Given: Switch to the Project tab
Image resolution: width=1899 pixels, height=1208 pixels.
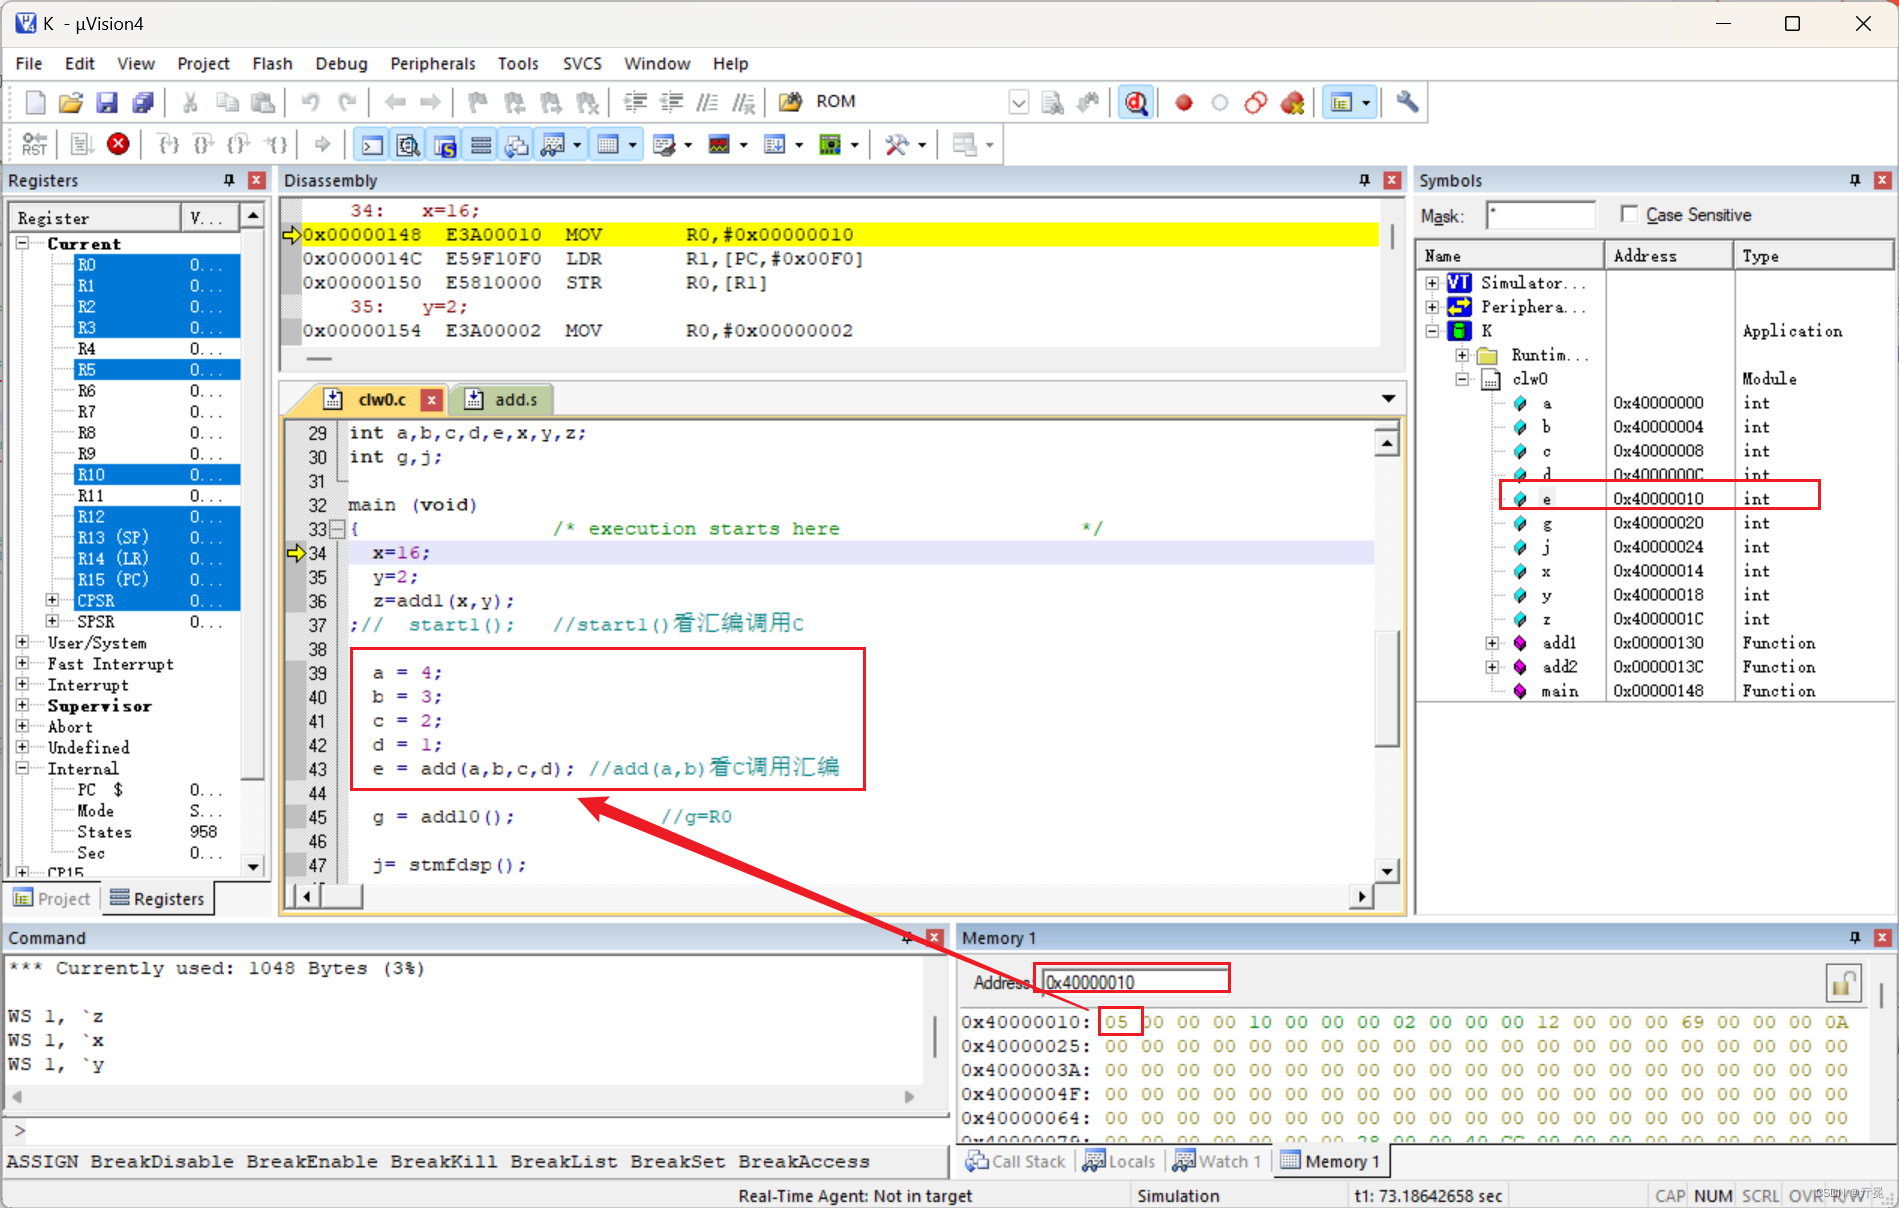Looking at the screenshot, I should click(52, 899).
